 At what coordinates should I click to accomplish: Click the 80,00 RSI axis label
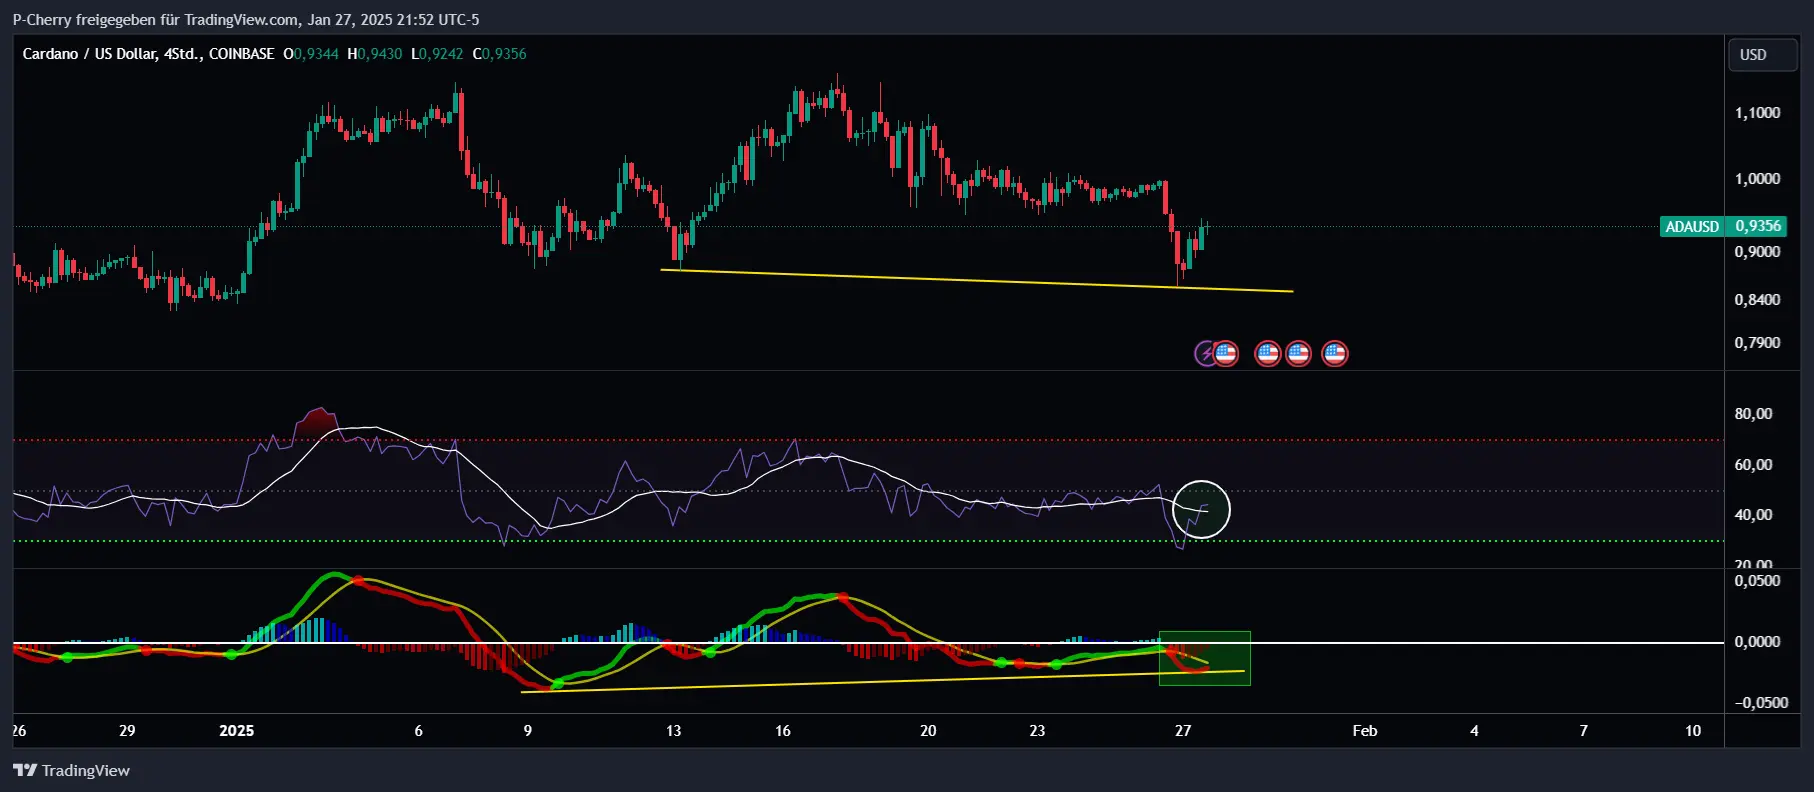(x=1753, y=414)
